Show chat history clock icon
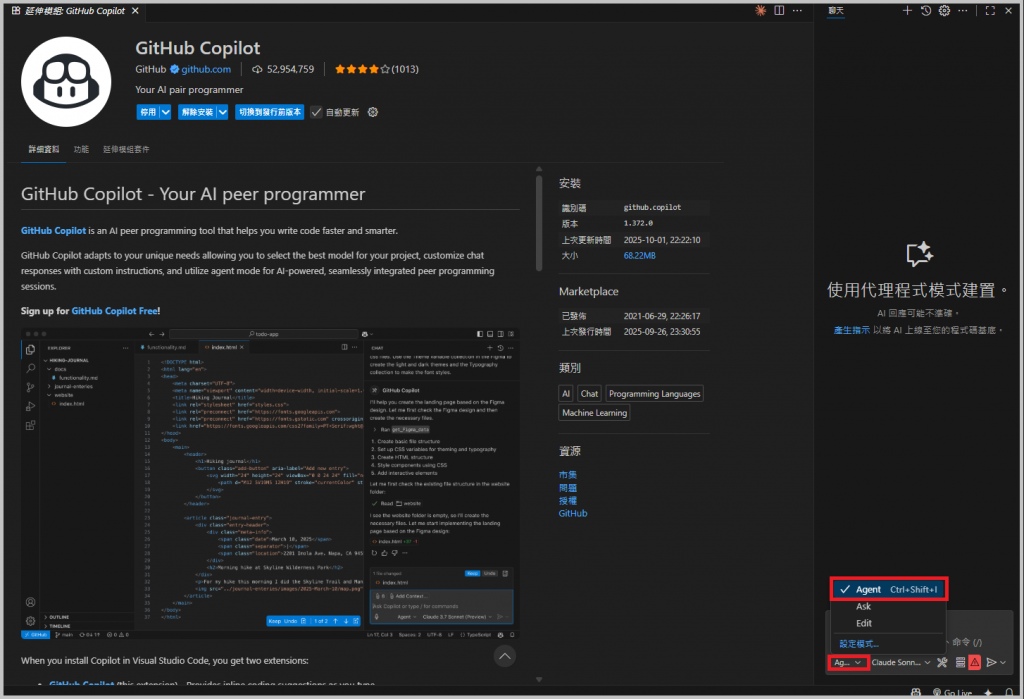 (x=925, y=10)
